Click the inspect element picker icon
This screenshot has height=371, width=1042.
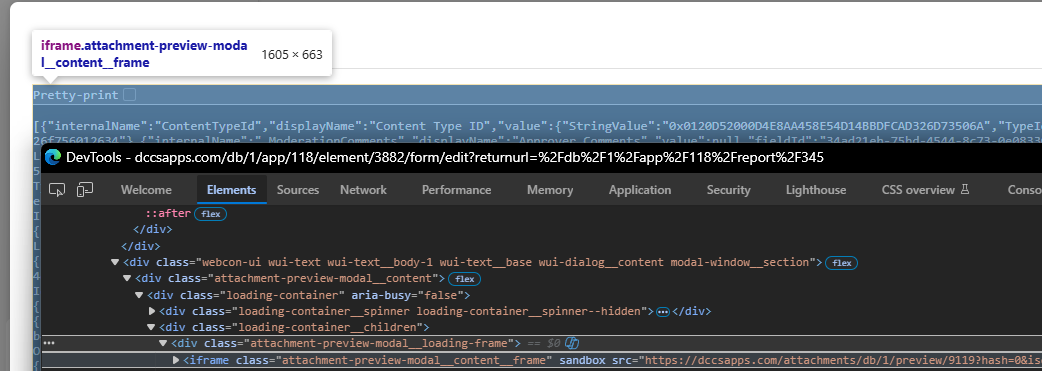point(58,190)
